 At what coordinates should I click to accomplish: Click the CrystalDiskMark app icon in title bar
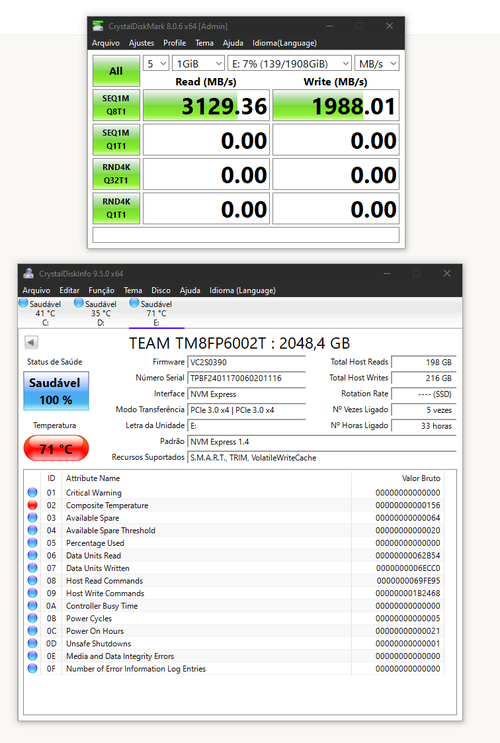[98, 26]
